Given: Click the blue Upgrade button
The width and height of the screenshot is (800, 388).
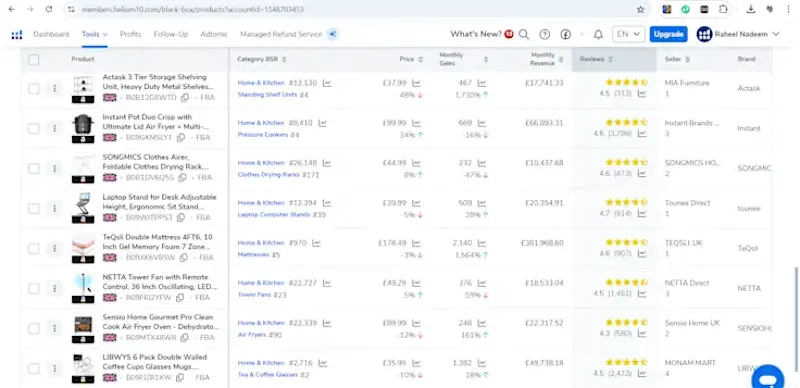Looking at the screenshot, I should [668, 34].
